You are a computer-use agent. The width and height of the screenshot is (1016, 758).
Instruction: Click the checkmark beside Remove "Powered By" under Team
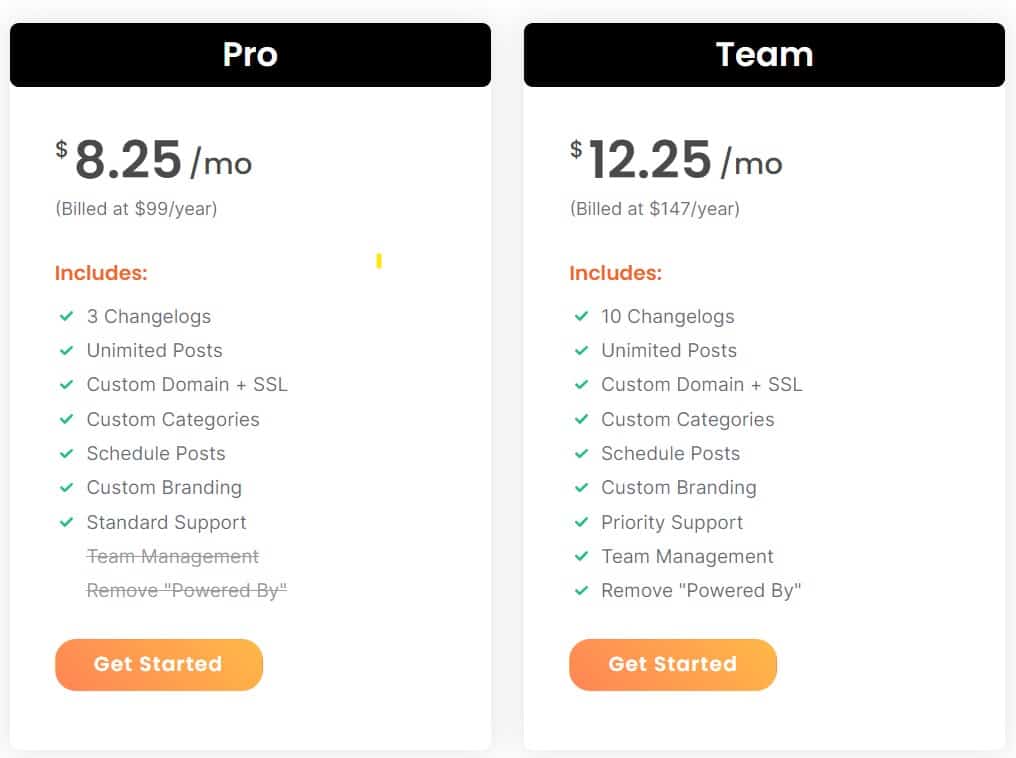582,591
